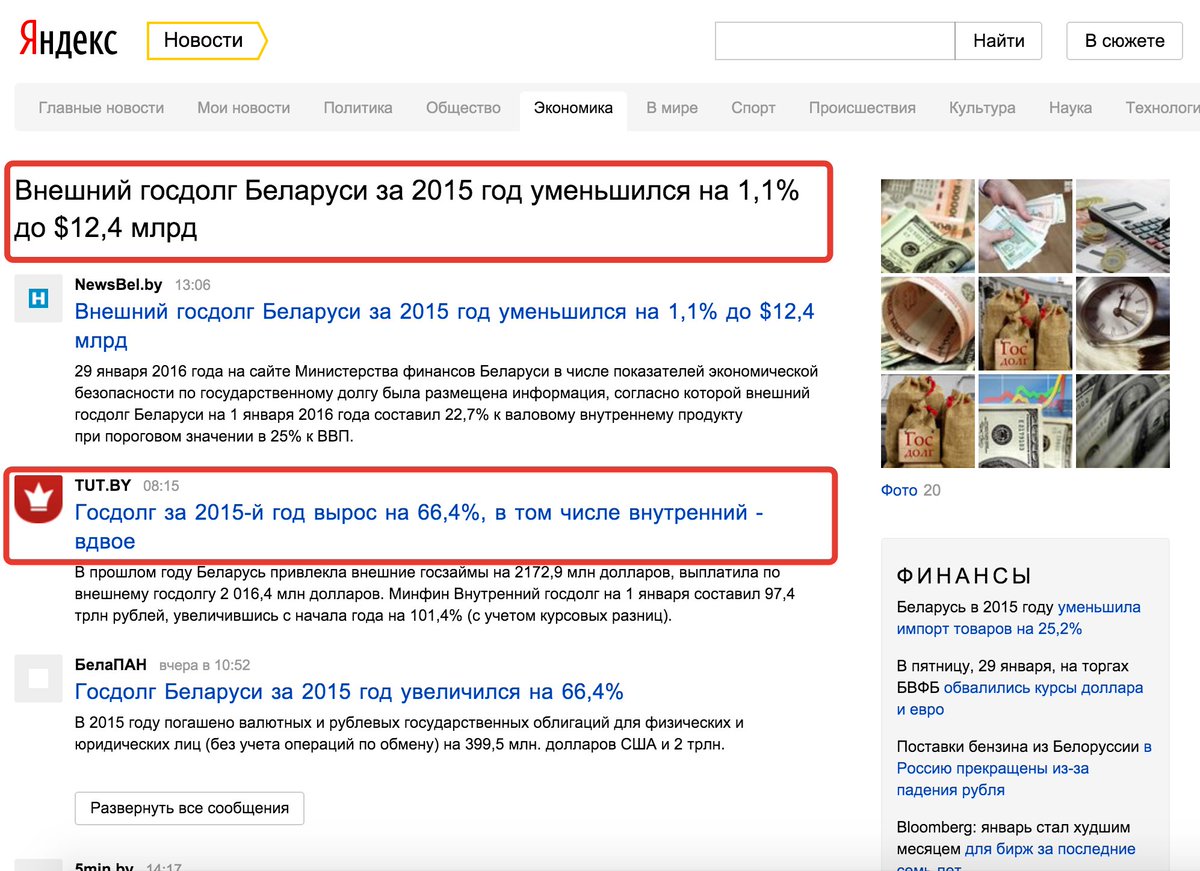Click the В сюжете button
1200x871 pixels.
1125,41
